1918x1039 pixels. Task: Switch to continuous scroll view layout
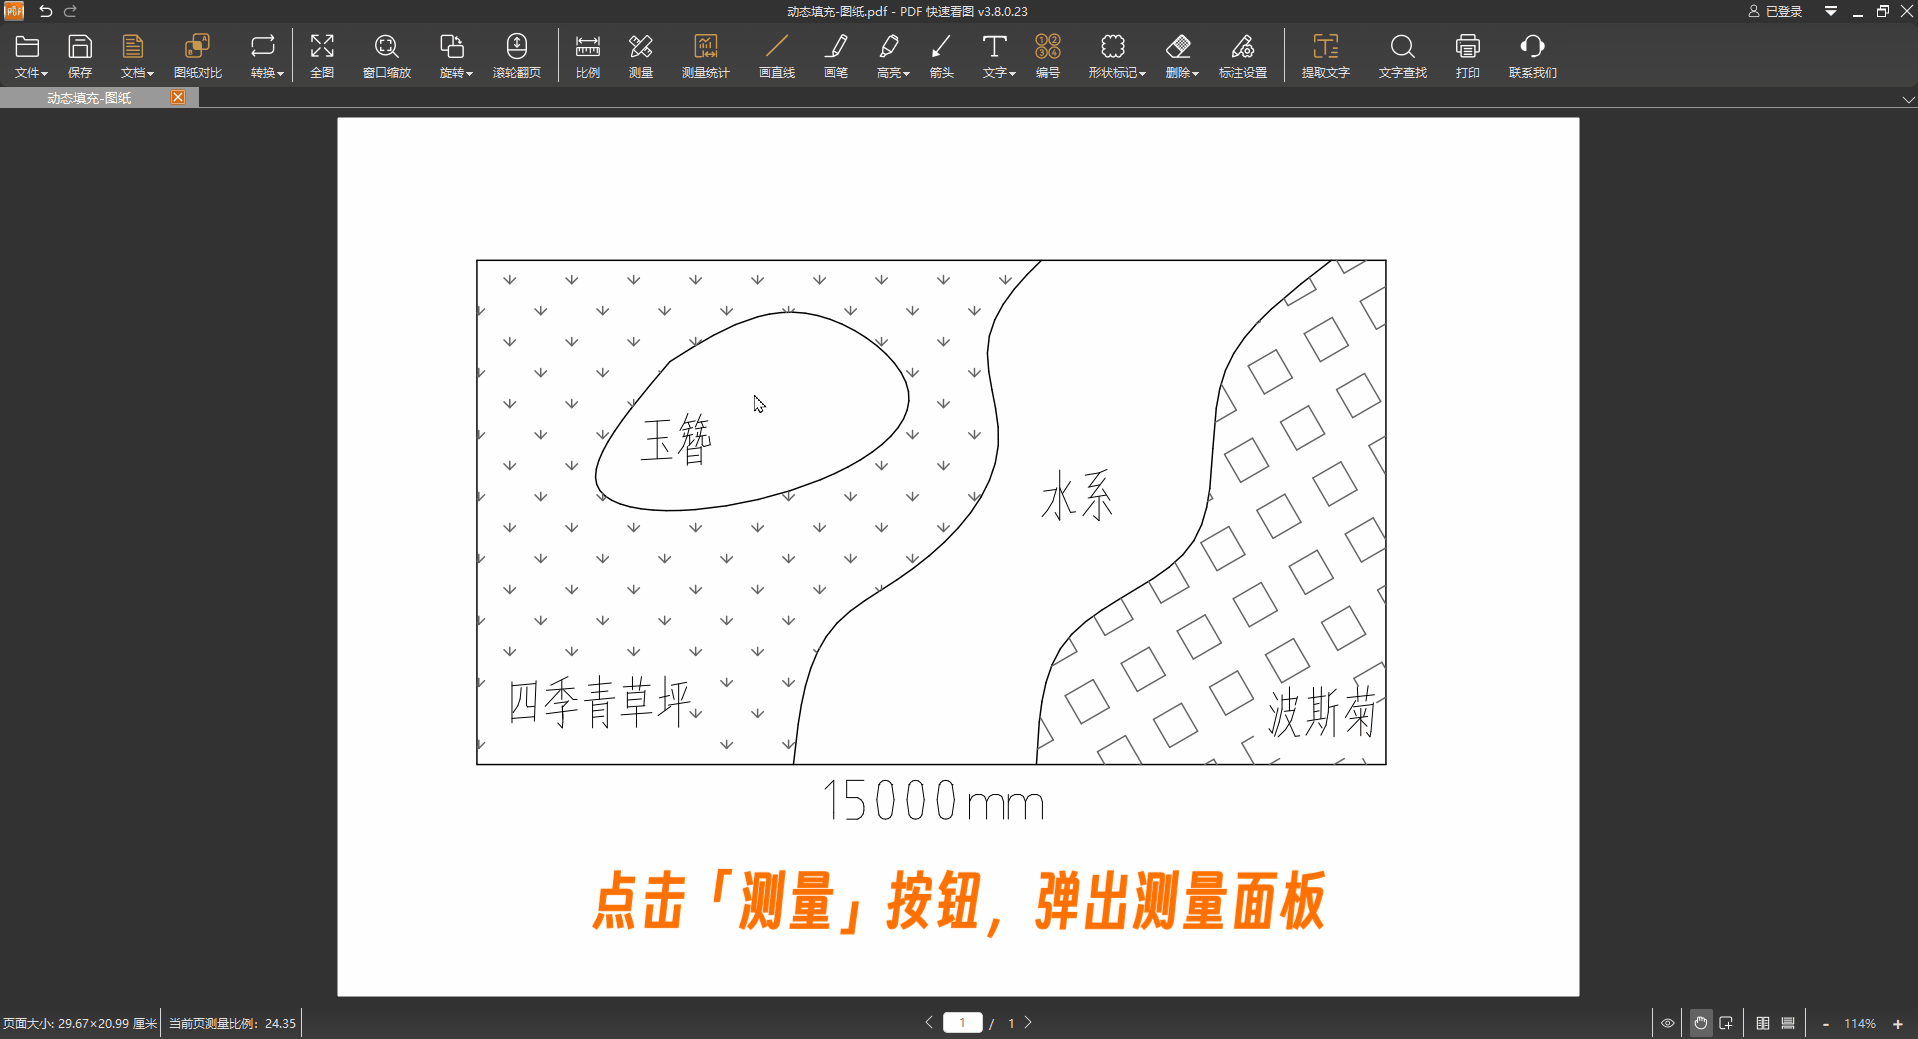1788,1023
